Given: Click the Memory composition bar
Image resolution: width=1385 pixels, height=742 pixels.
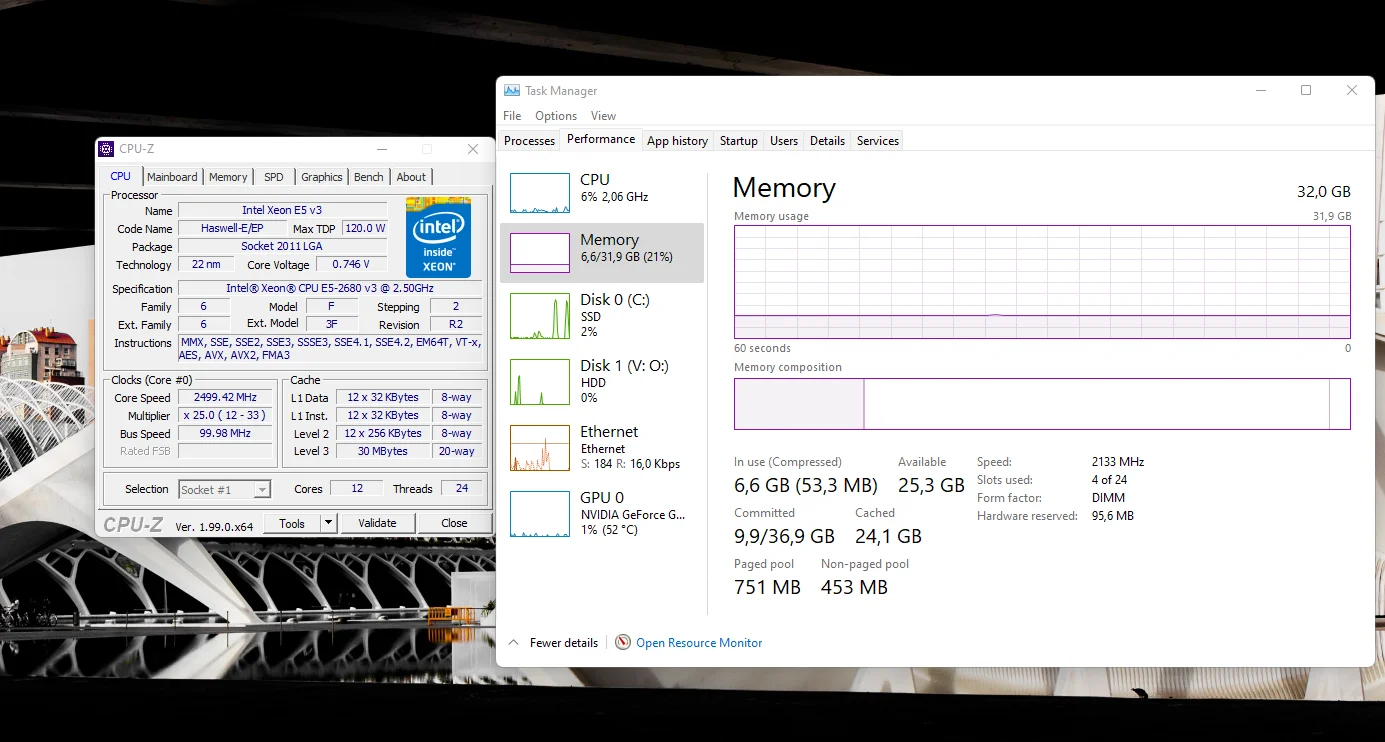Looking at the screenshot, I should (1042, 404).
